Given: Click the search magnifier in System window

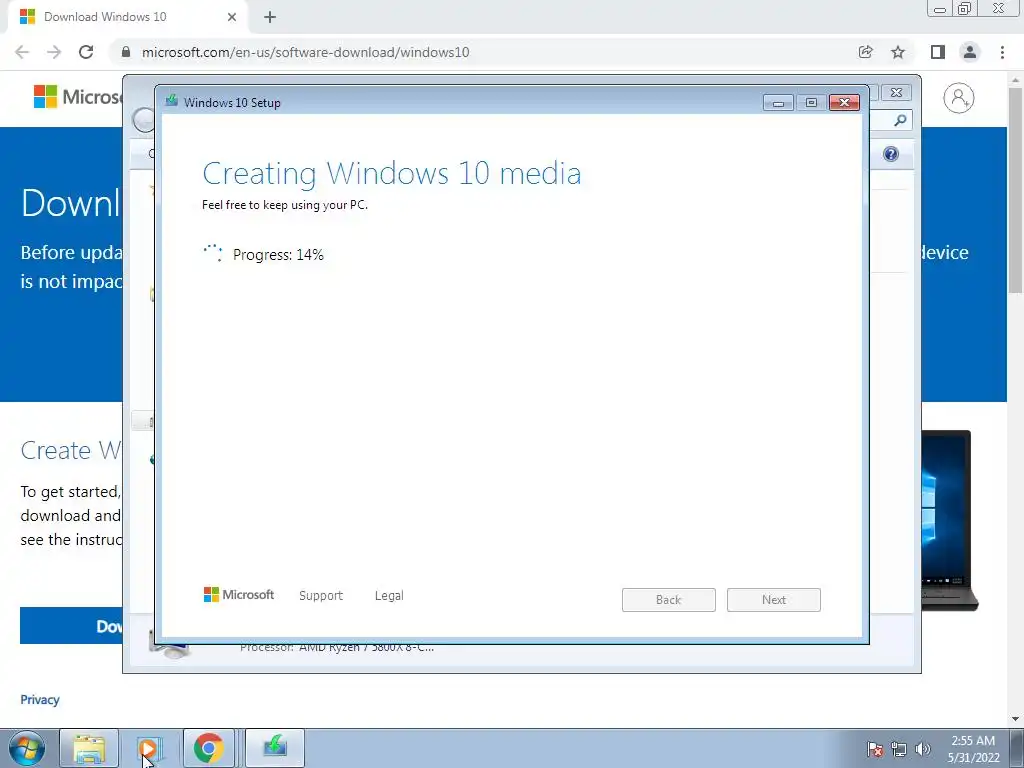Looking at the screenshot, I should pos(900,120).
